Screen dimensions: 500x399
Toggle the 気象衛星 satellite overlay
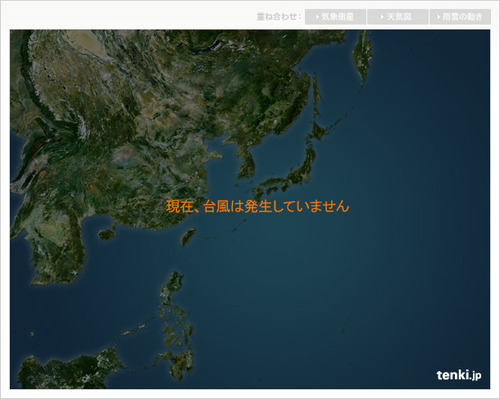click(335, 17)
